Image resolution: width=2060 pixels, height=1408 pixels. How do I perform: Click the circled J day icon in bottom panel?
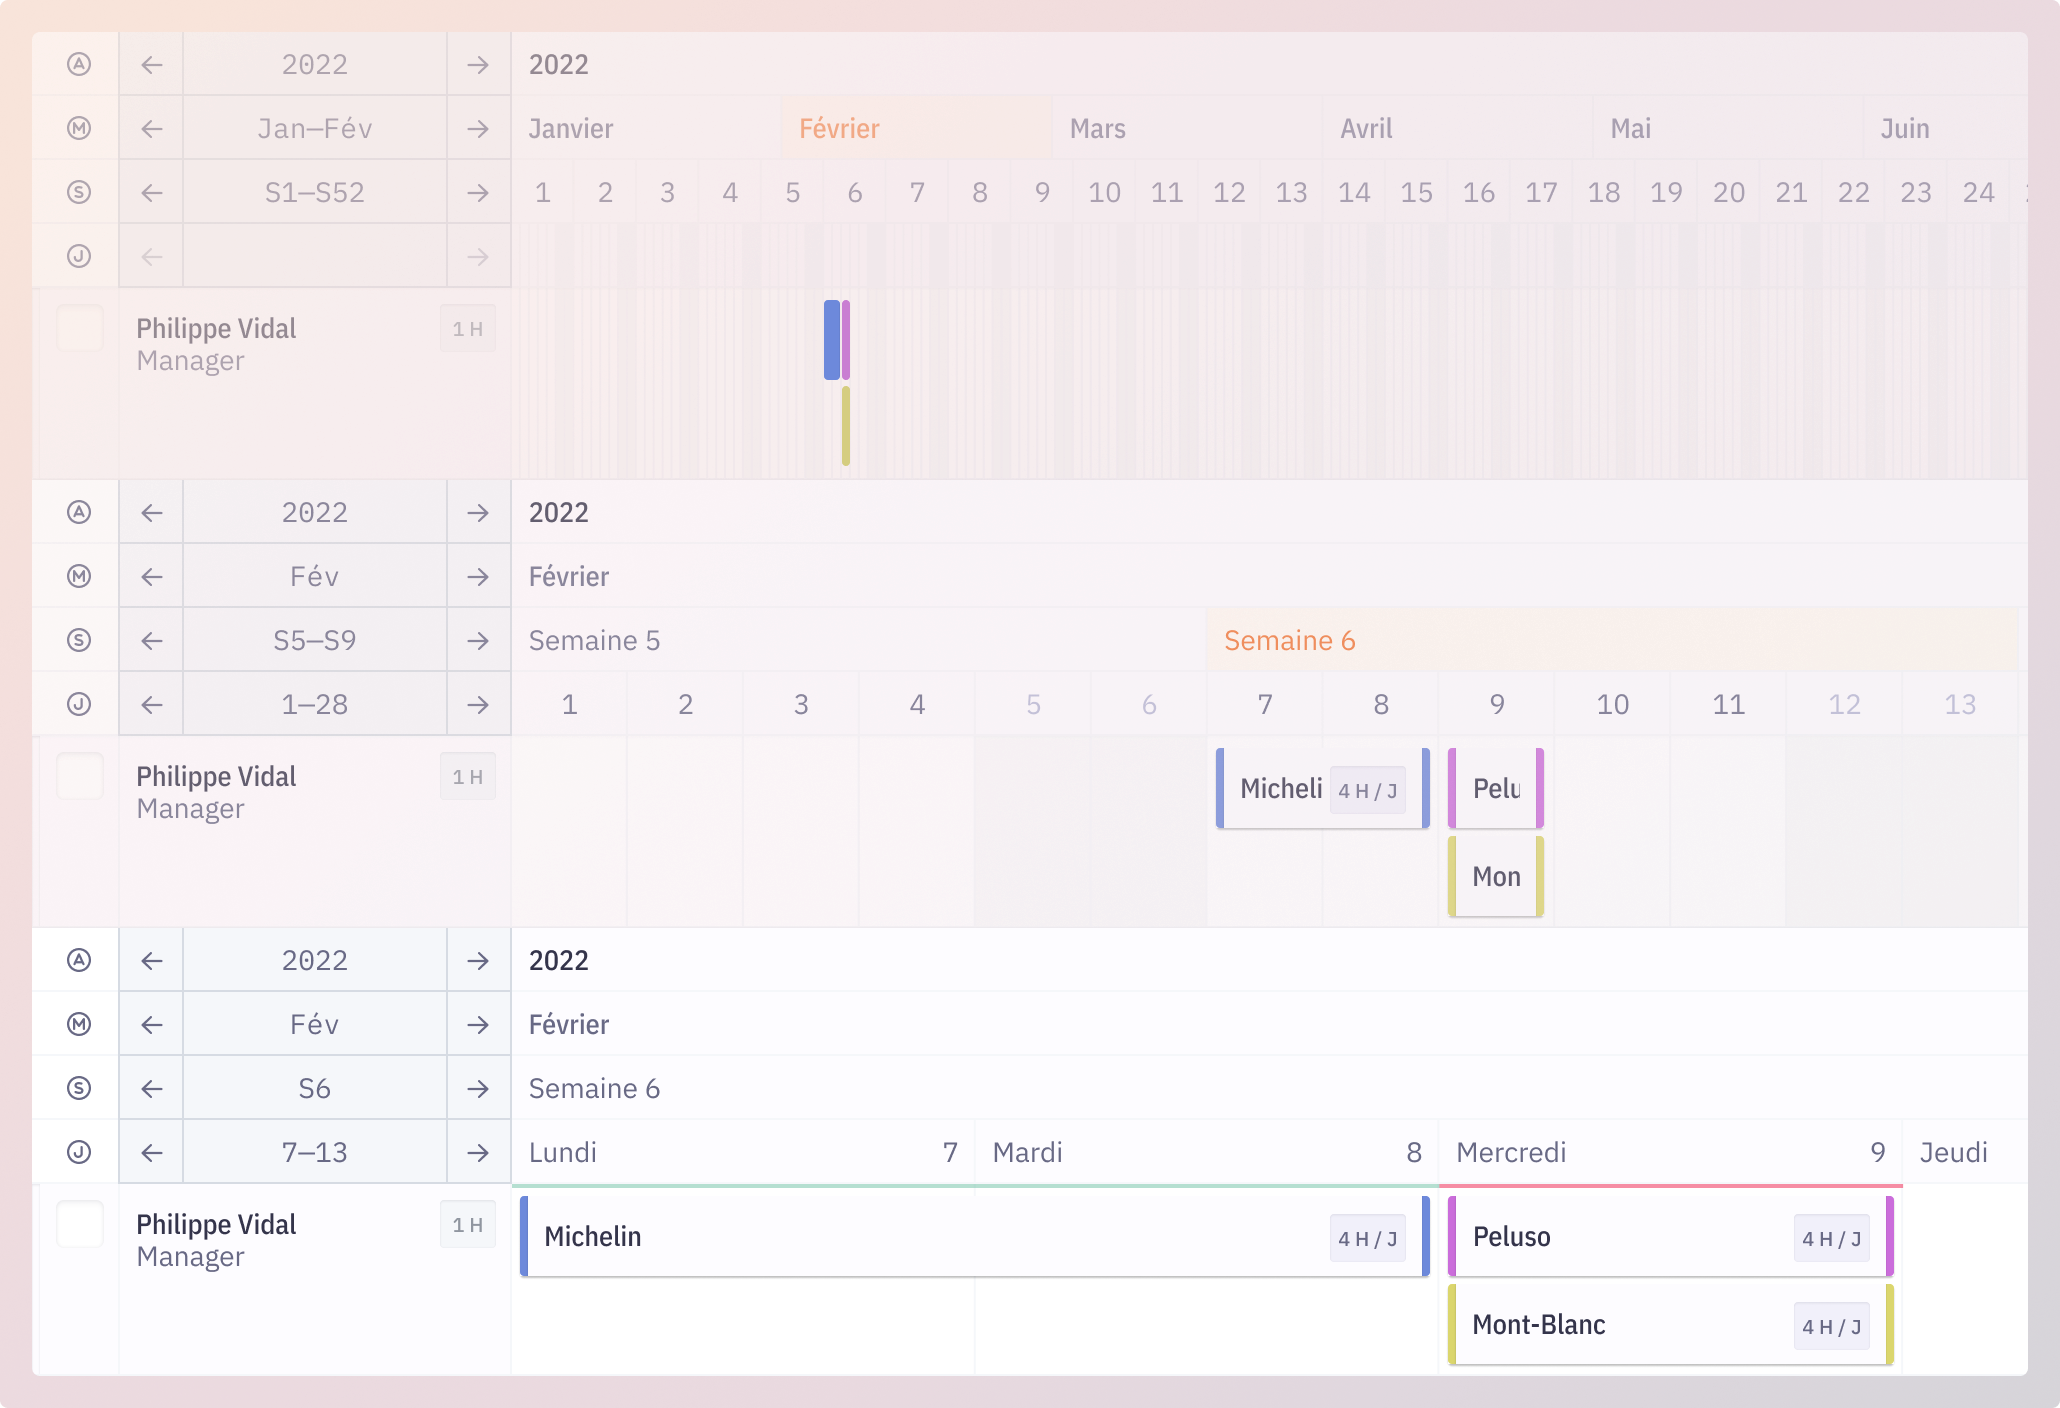pos(79,1152)
